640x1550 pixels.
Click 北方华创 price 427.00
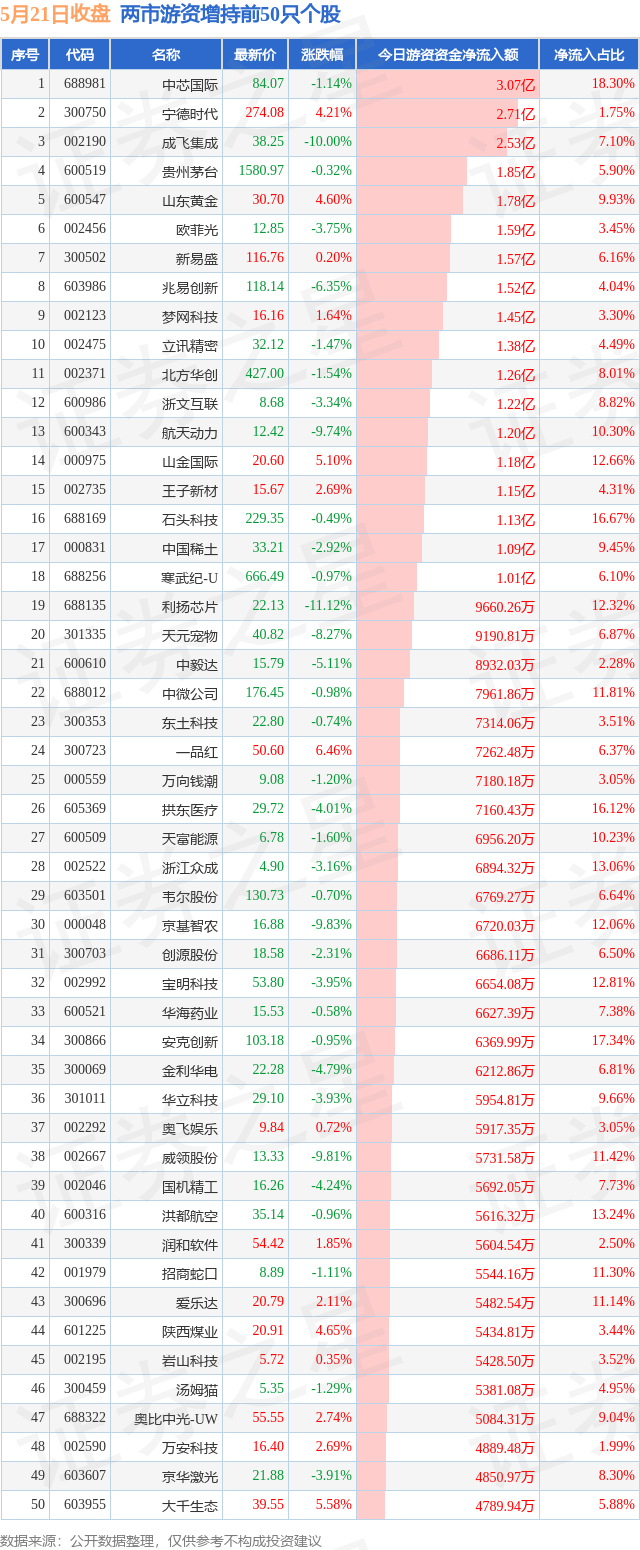pyautogui.click(x=264, y=374)
